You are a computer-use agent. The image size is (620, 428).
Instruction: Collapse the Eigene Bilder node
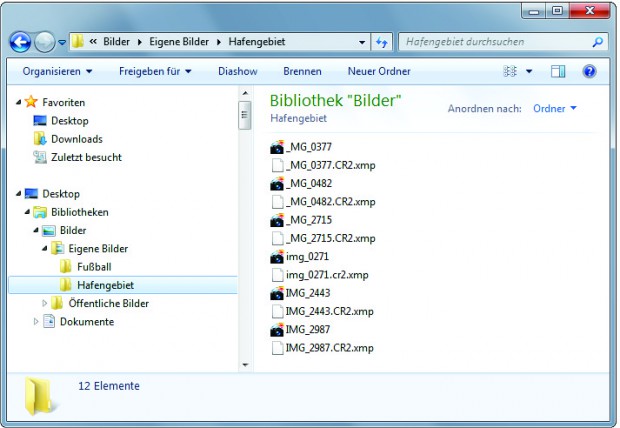pos(44,248)
